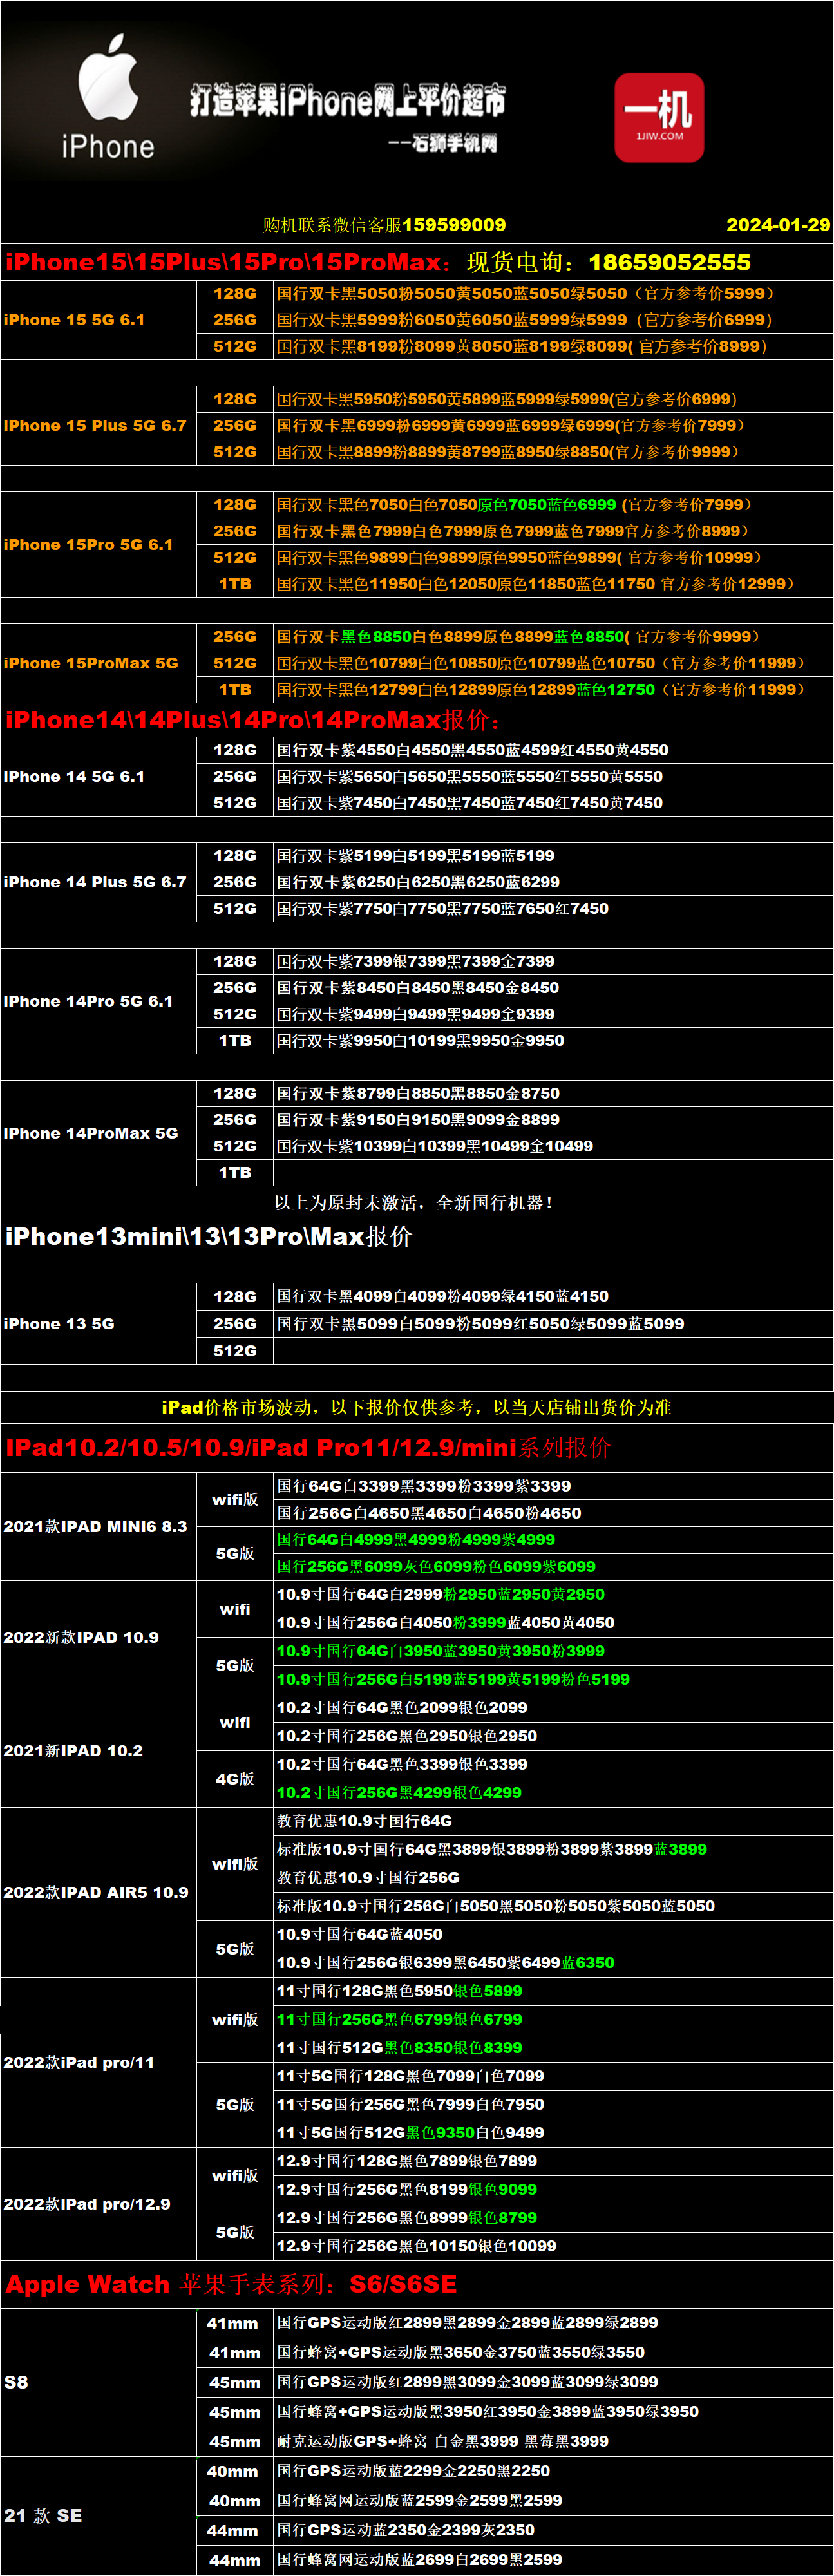Screen dimensions: 834x2576
Task: Click the banner title 打造苹果iPhone网上平价超市
Action: point(348,100)
